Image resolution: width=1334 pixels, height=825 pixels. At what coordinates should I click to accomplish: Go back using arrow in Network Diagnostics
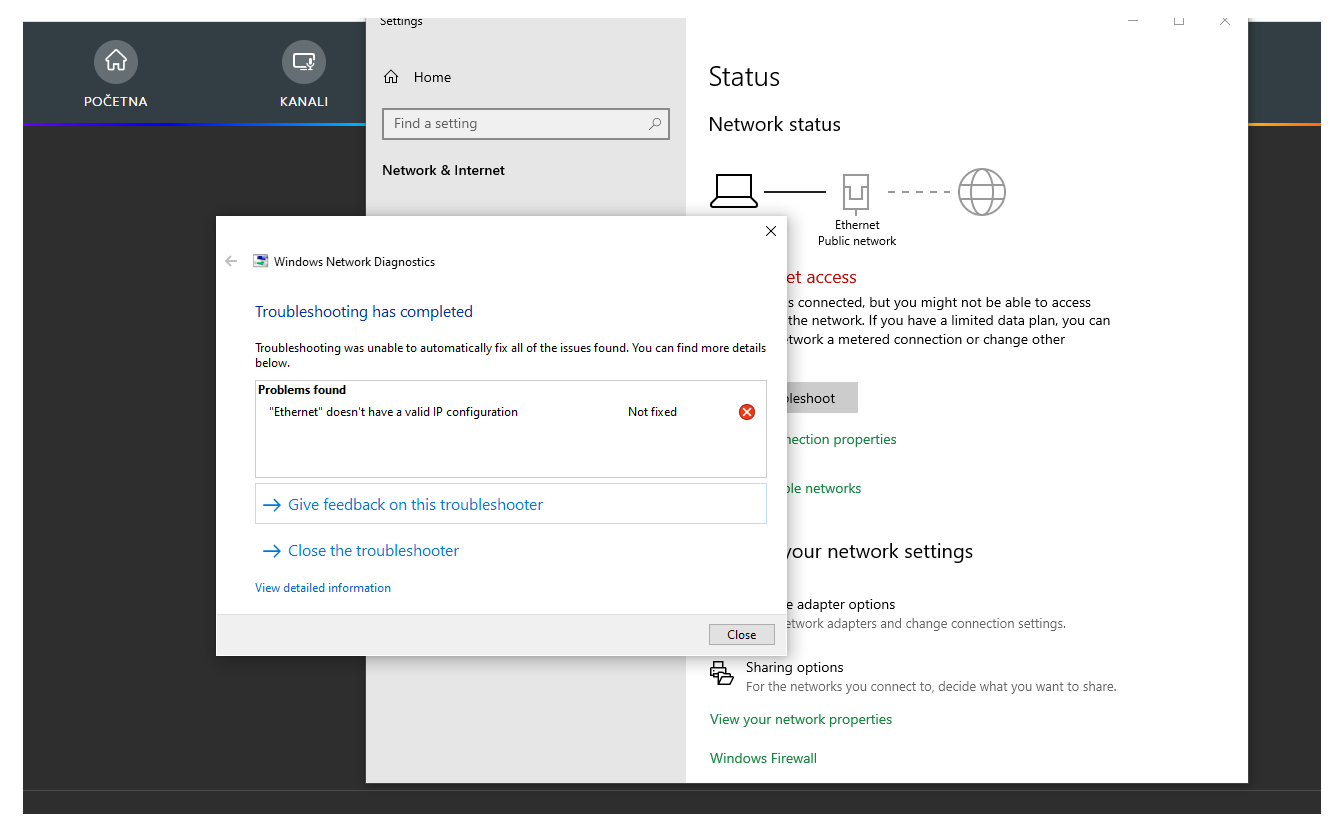tap(231, 261)
